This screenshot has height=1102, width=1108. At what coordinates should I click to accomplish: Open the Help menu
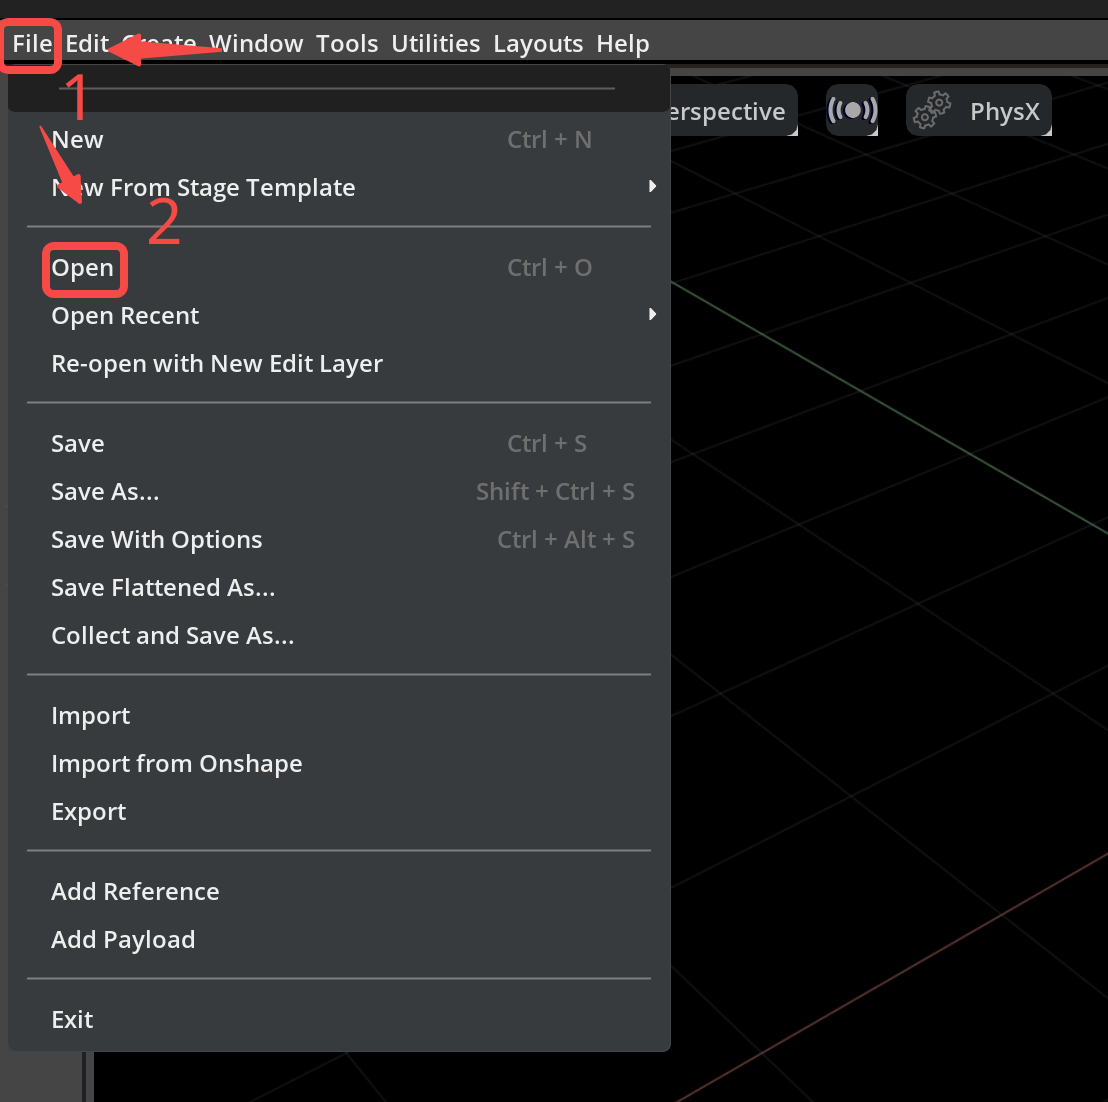tap(623, 44)
